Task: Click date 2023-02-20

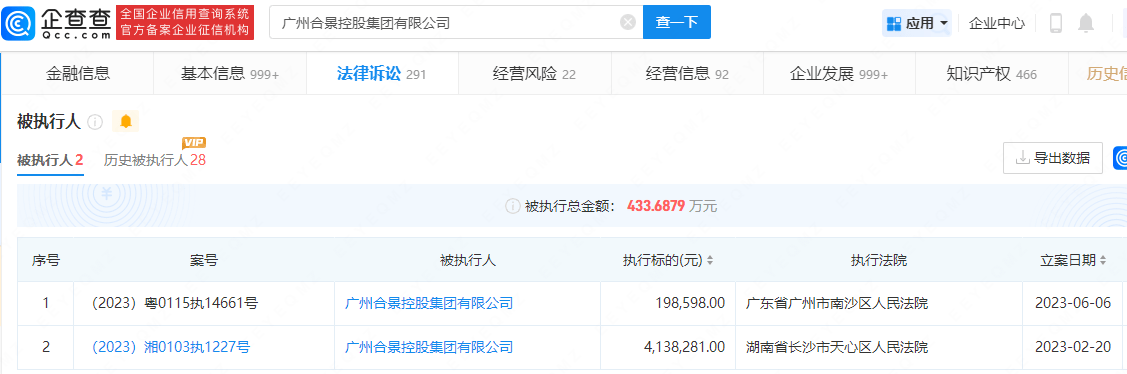Action: click(x=1072, y=347)
